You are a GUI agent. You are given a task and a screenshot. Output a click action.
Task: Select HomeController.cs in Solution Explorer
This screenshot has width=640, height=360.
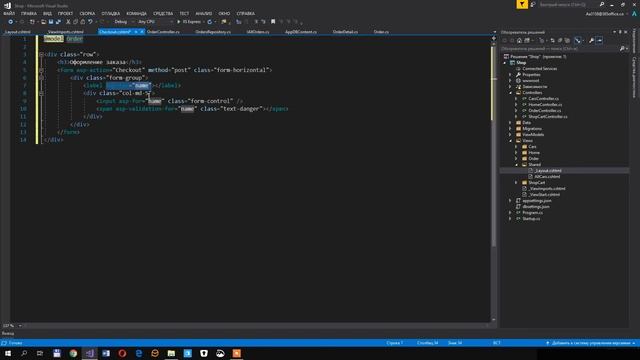pyautogui.click(x=544, y=104)
